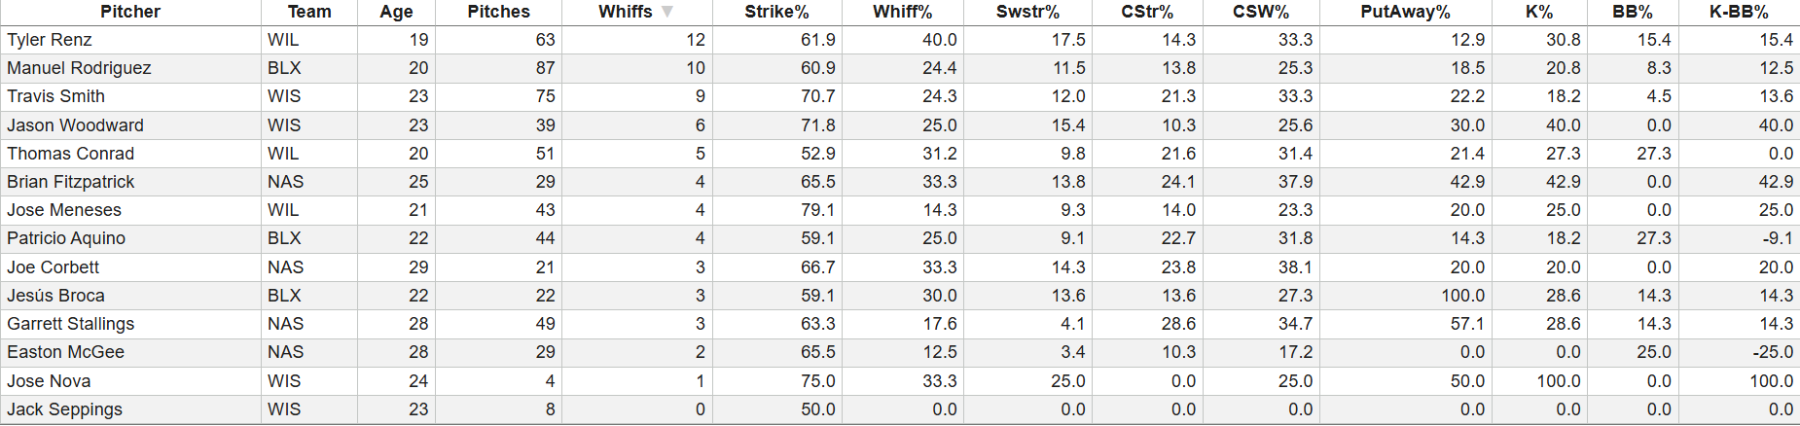Sort by BB% column header
1800x426 pixels.
(1632, 12)
